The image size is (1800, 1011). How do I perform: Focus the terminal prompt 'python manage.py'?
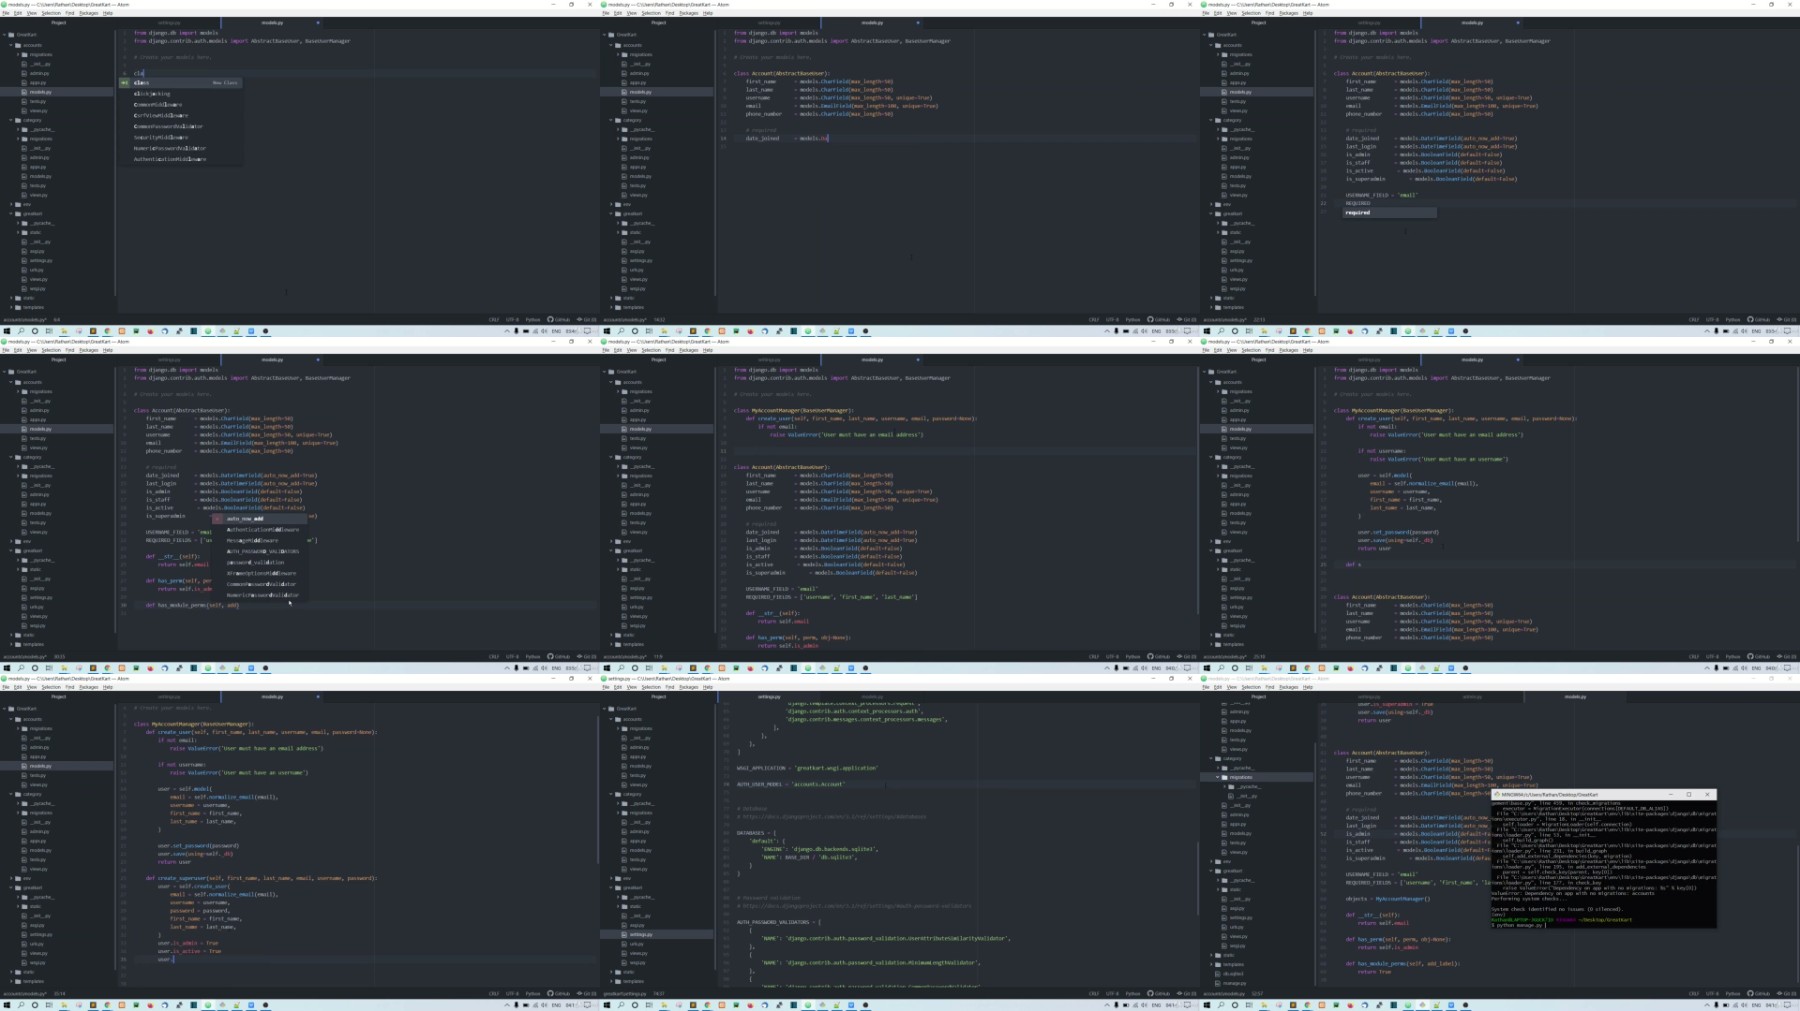tap(1519, 926)
